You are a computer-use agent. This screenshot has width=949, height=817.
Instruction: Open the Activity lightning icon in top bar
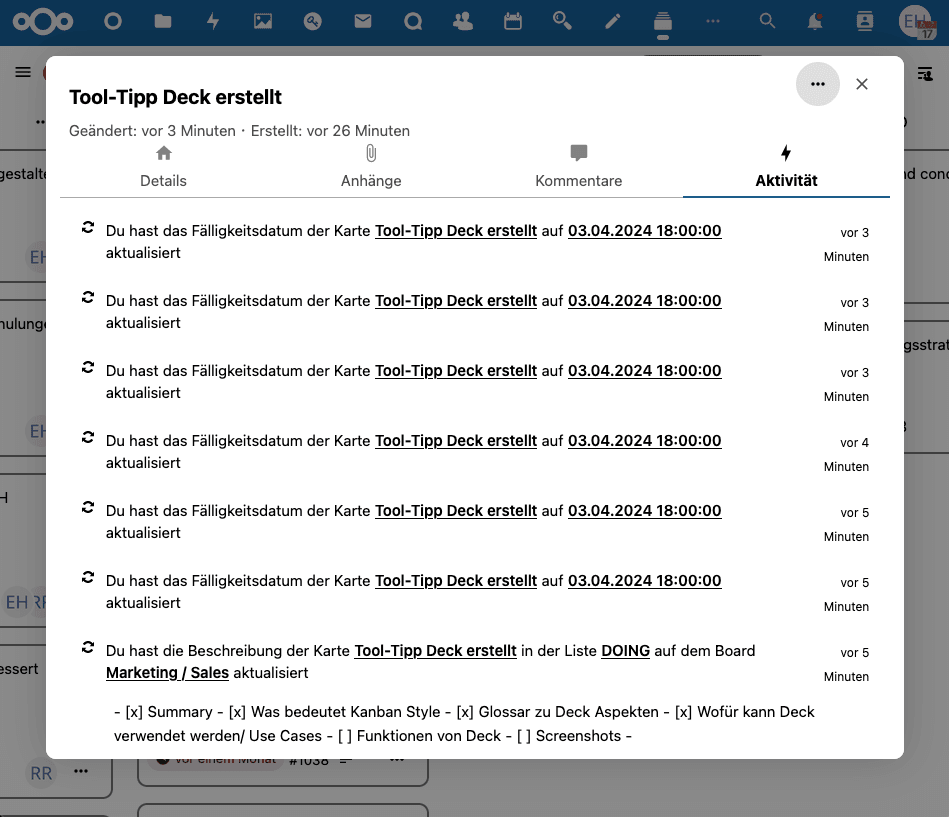pos(213,21)
